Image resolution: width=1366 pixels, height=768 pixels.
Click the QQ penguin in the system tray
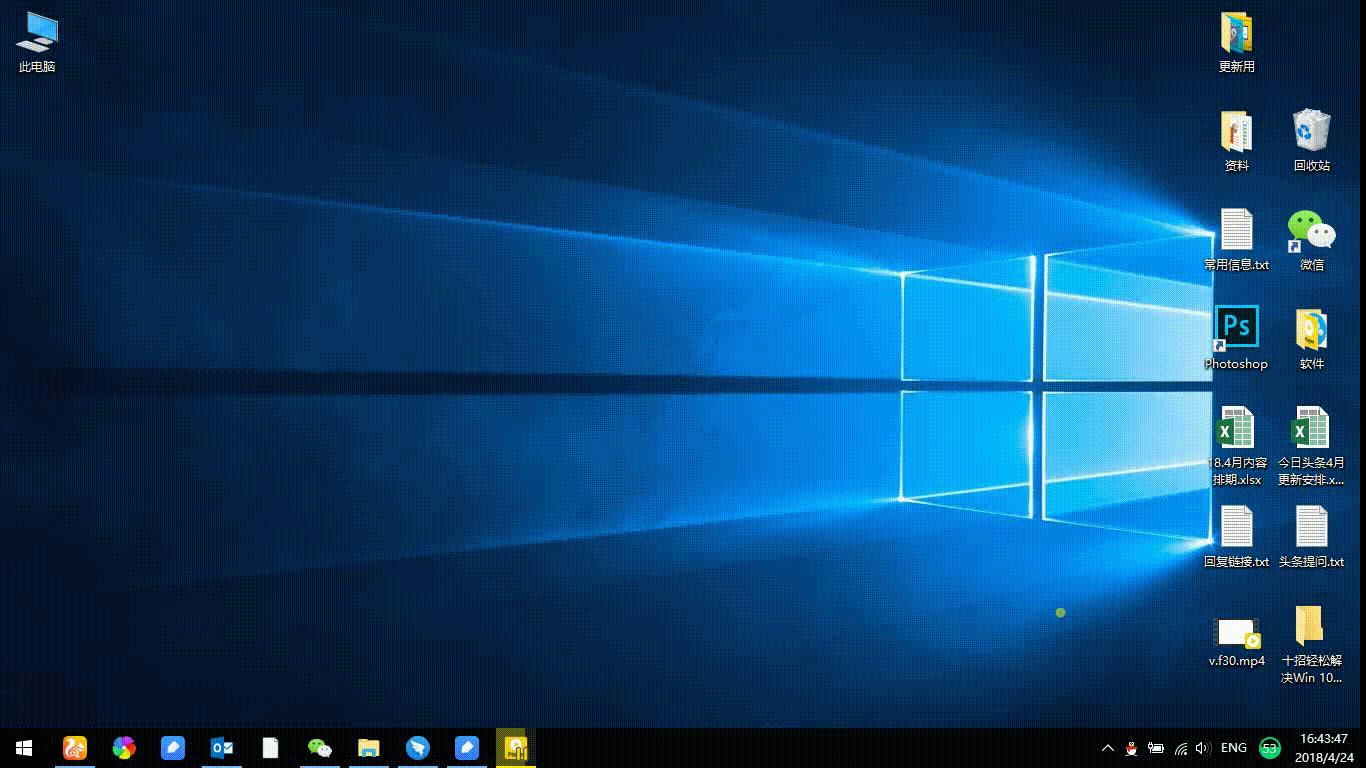pos(1131,748)
